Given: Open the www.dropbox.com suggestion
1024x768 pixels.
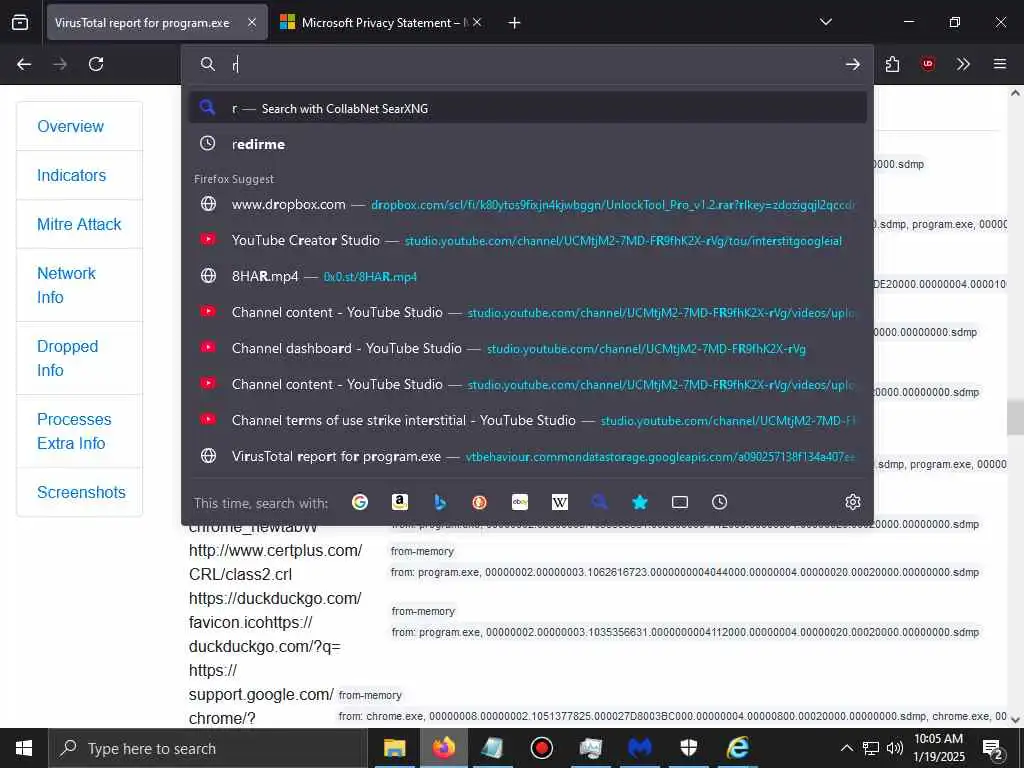Looking at the screenshot, I should point(528,204).
